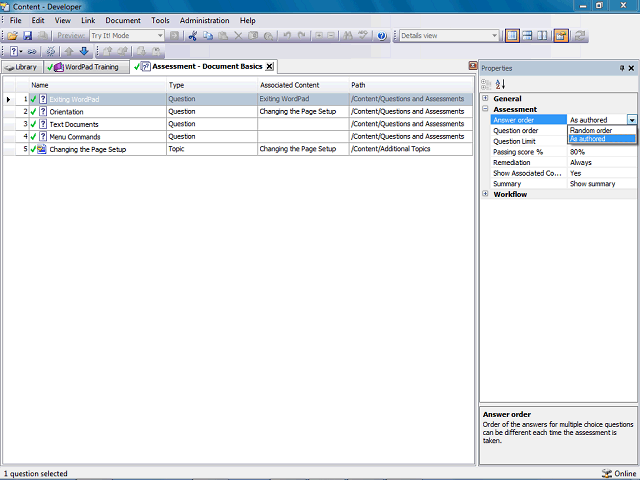Expand the Workflow properties section
The image size is (640, 480).
coord(485,193)
